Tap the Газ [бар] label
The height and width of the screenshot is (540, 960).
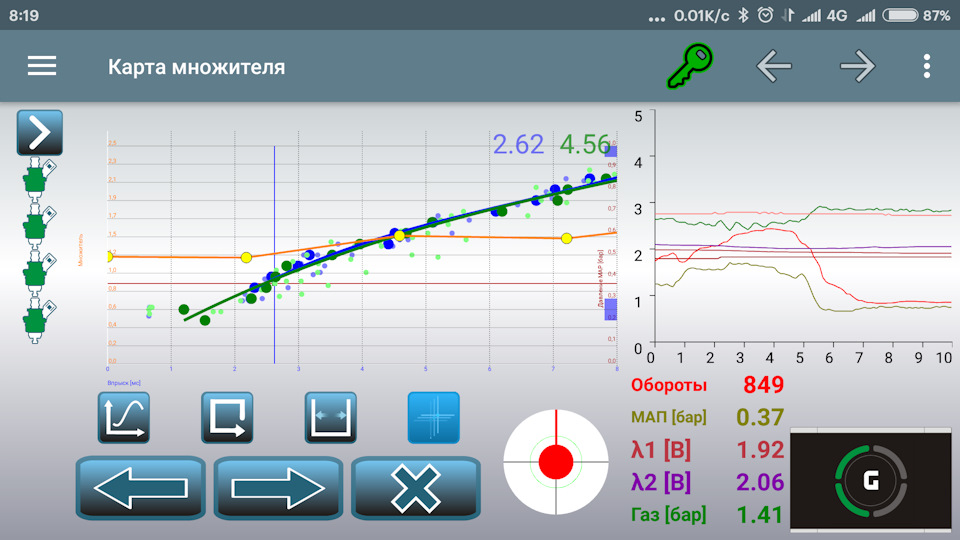(669, 515)
